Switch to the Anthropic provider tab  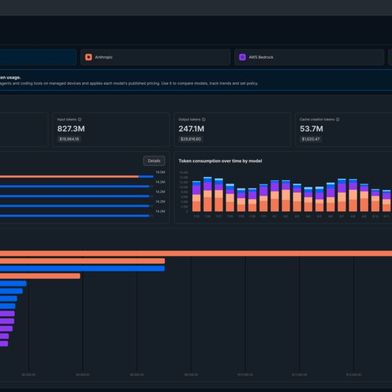155,57
